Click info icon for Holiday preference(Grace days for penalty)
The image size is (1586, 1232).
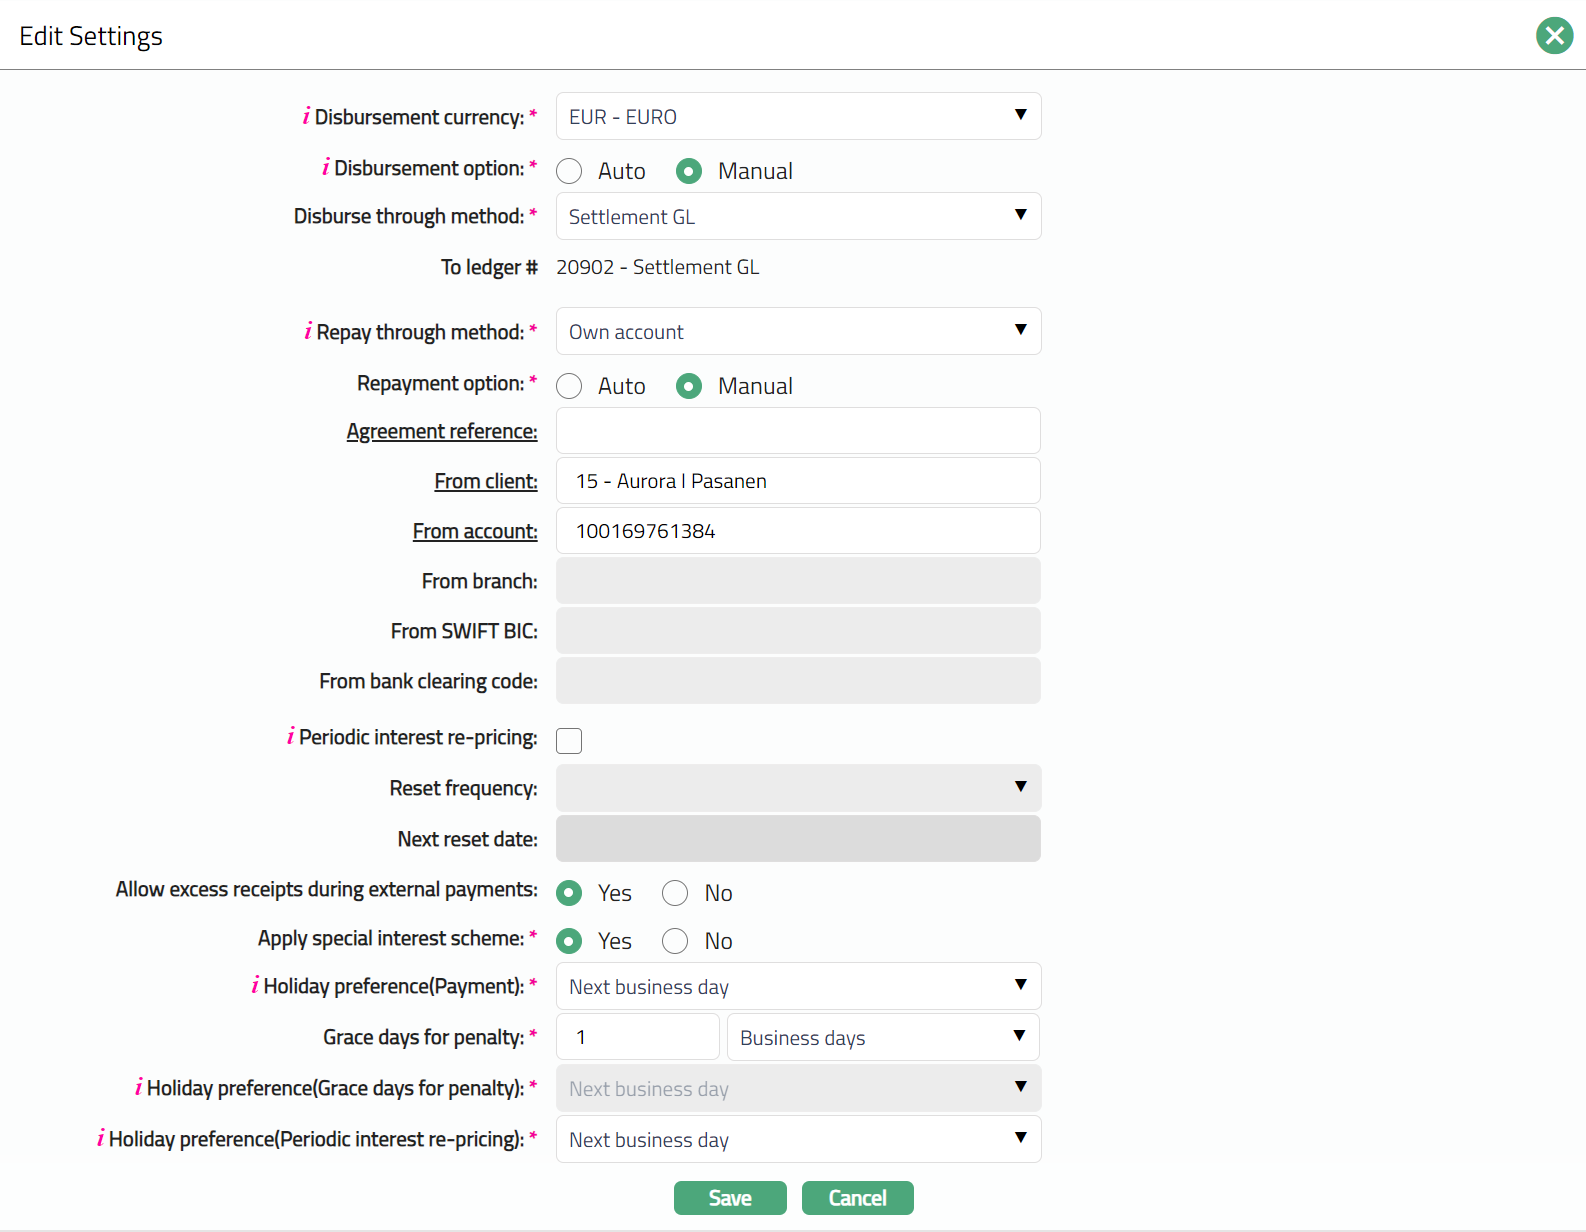coord(138,1088)
